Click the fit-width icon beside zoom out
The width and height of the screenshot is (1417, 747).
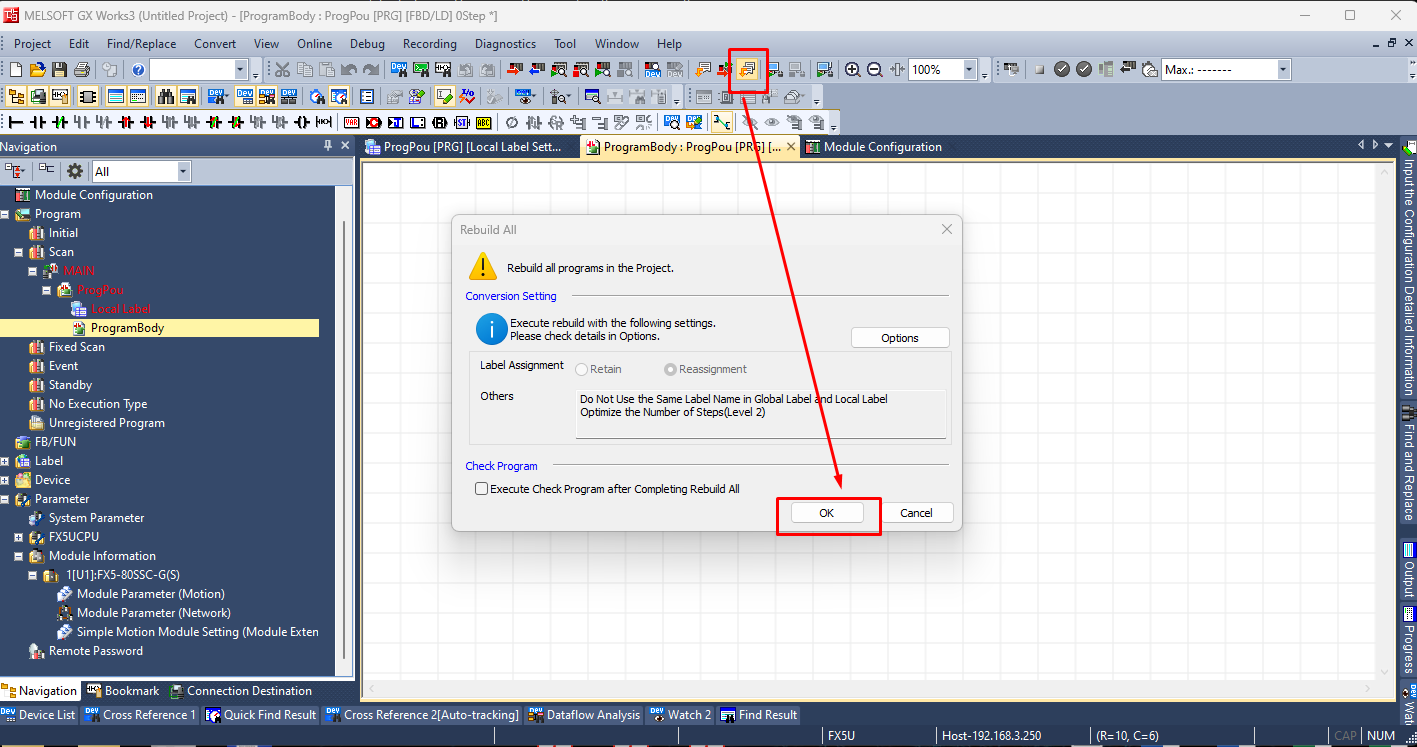point(897,70)
